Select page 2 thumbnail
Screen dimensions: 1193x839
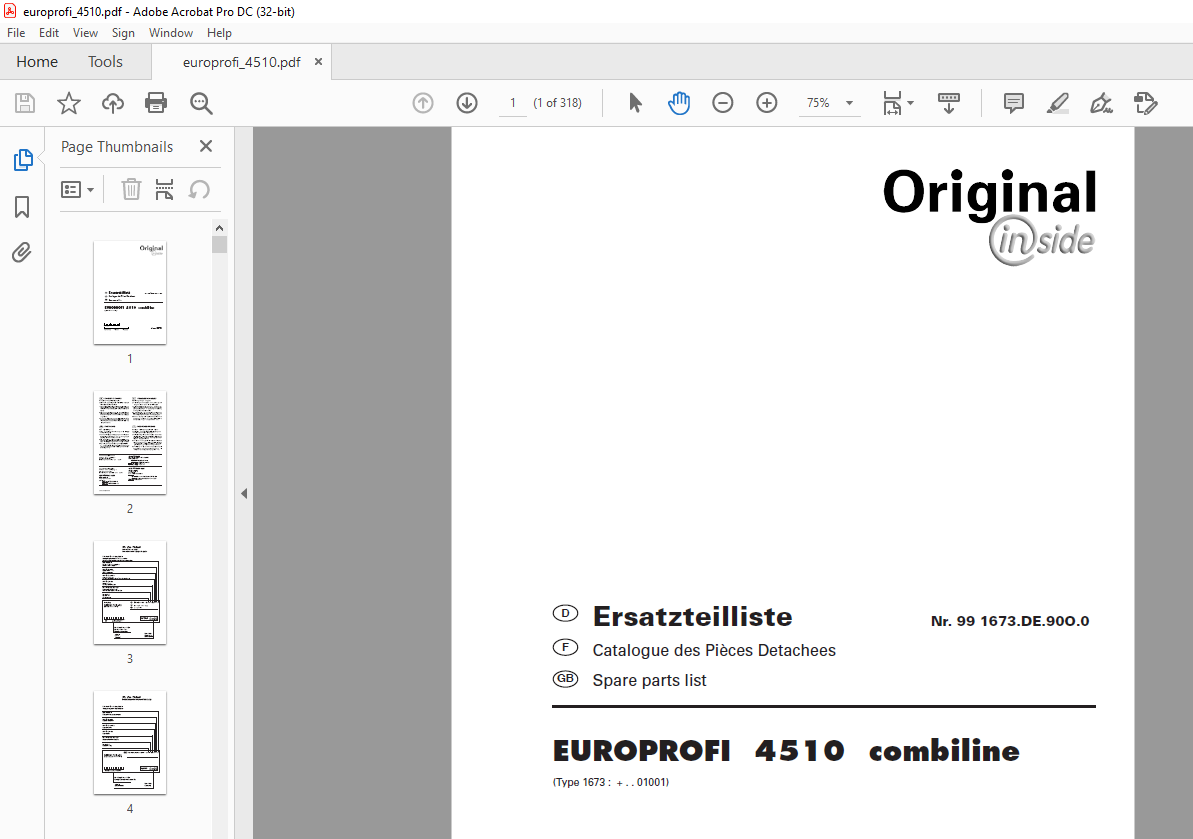(x=130, y=443)
